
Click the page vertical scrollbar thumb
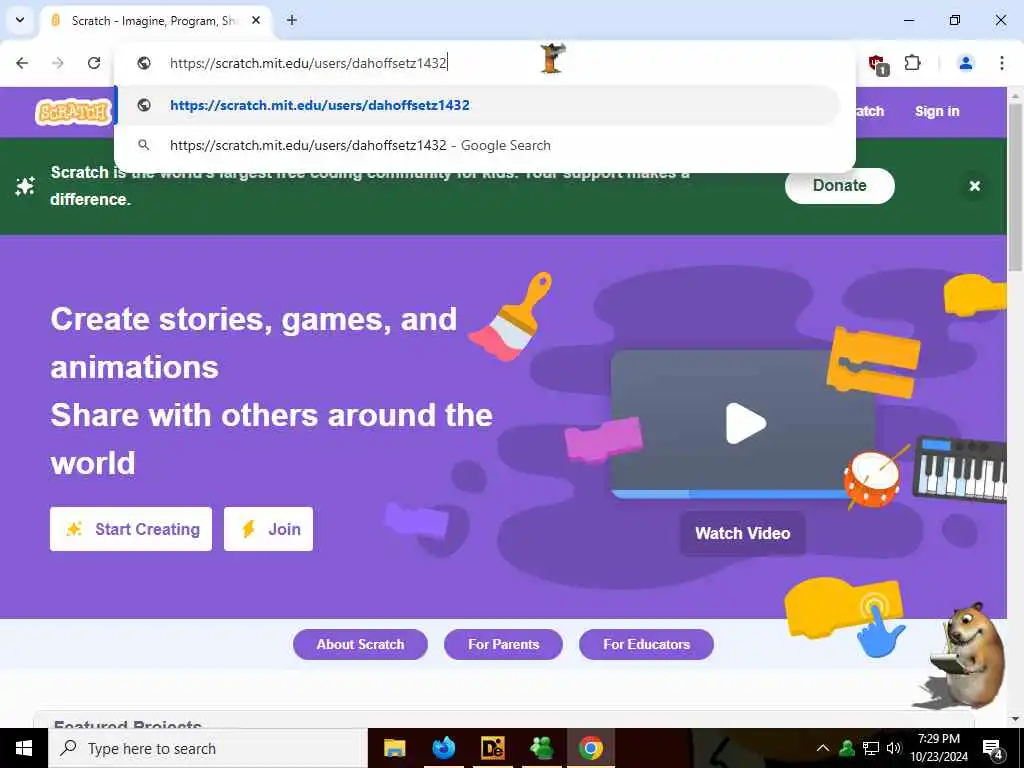(x=1015, y=187)
